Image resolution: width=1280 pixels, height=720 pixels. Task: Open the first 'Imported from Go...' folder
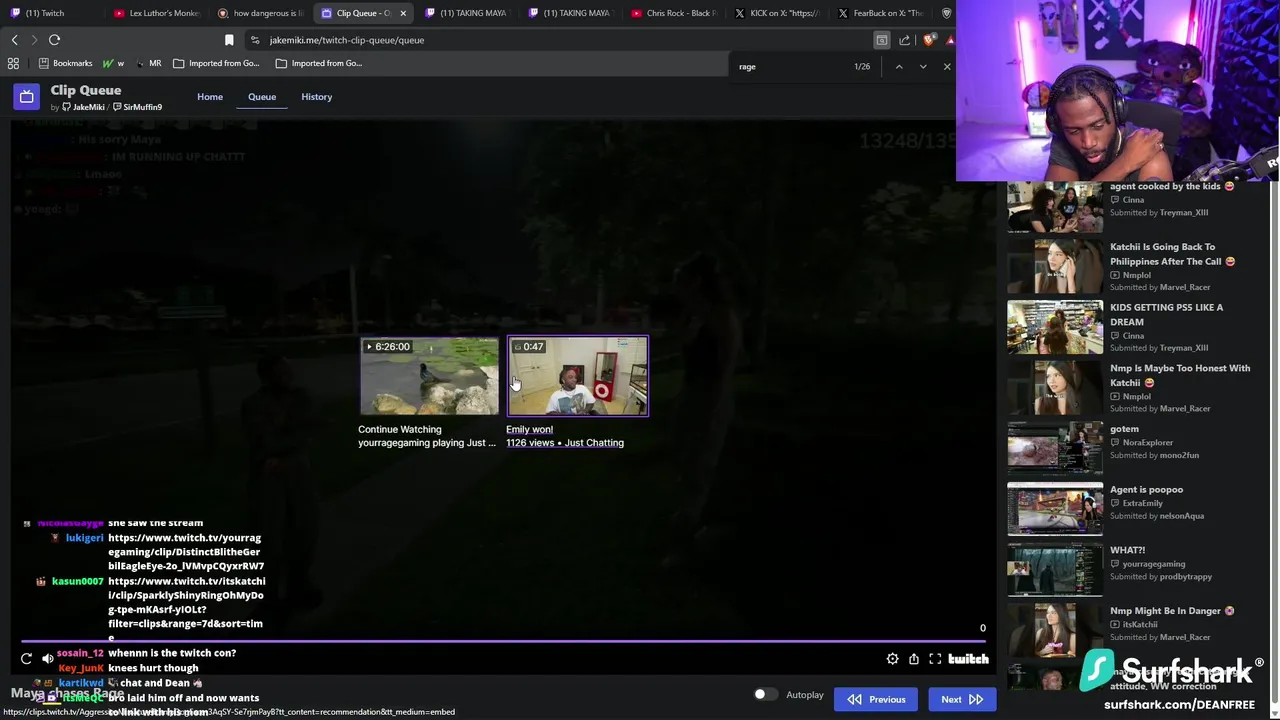click(x=216, y=63)
